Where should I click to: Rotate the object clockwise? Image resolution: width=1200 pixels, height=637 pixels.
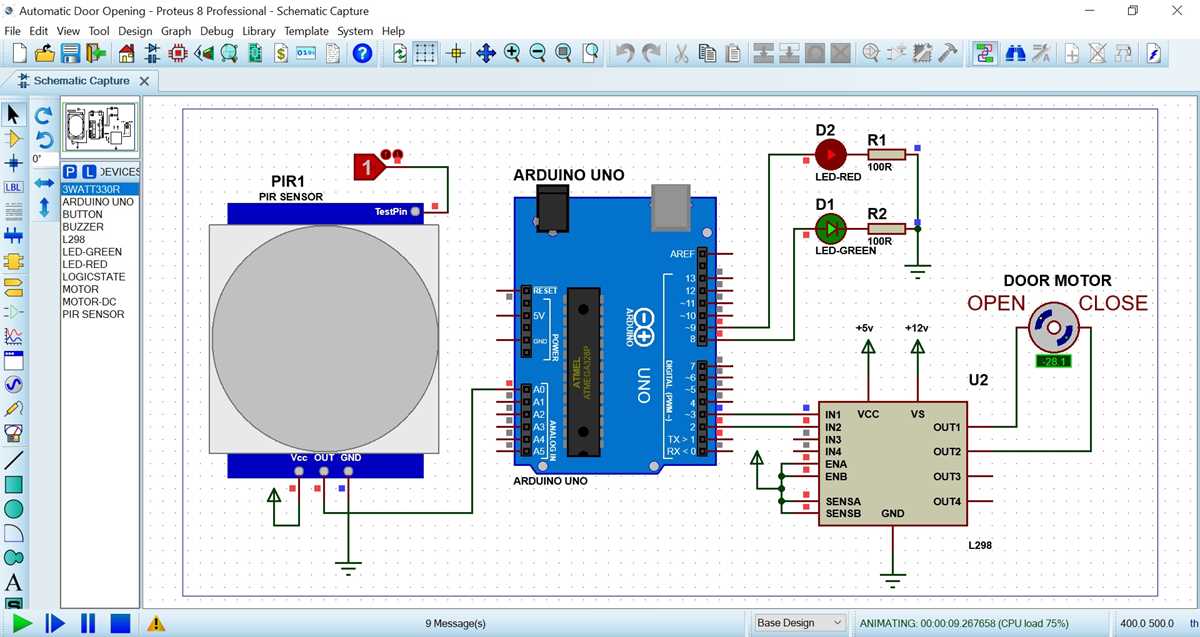coord(44,116)
